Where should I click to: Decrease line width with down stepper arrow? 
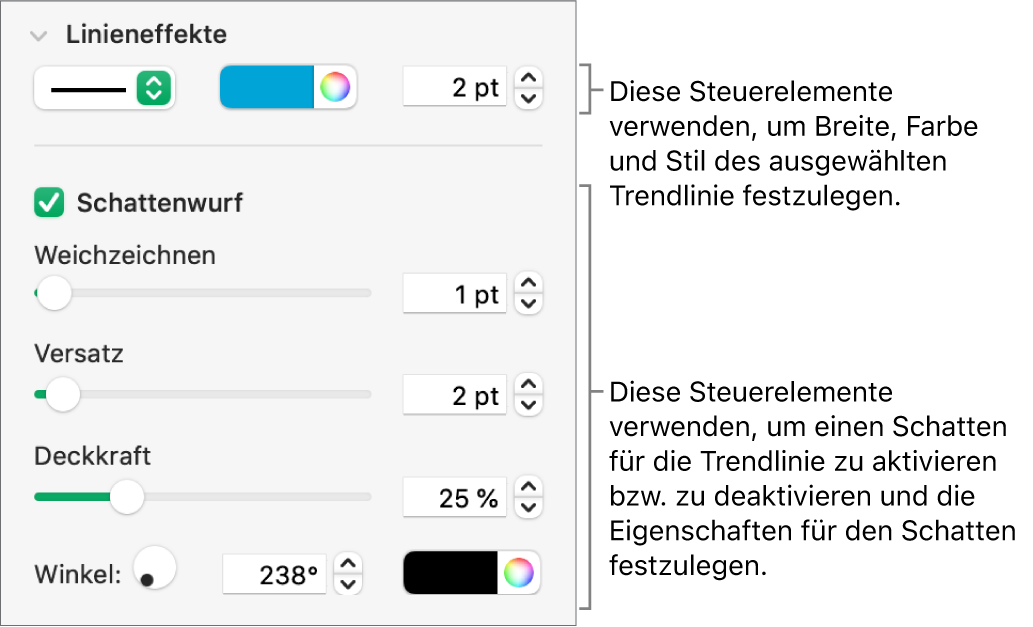[x=530, y=98]
